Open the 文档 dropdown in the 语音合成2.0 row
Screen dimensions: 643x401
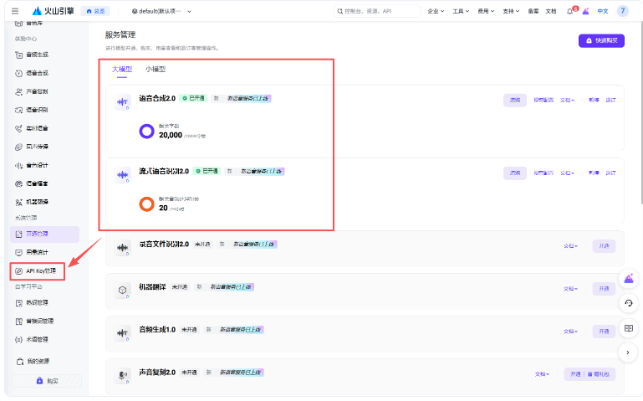568,100
